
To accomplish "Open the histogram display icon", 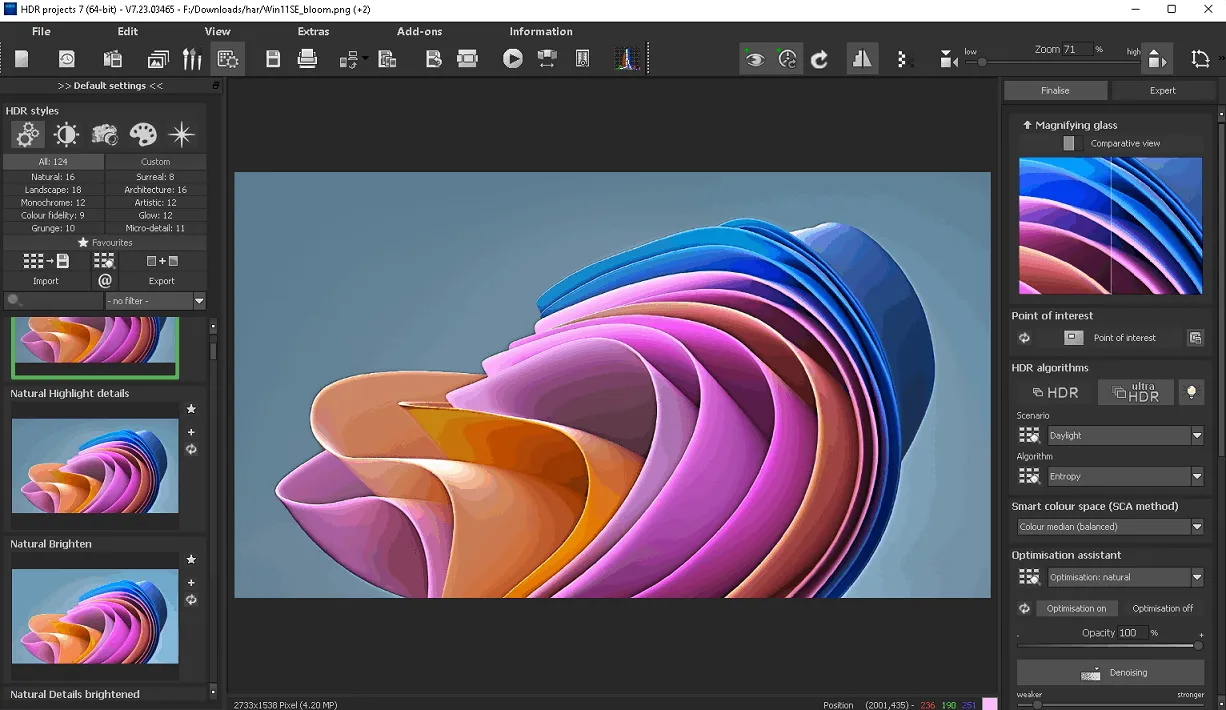I will (627, 59).
